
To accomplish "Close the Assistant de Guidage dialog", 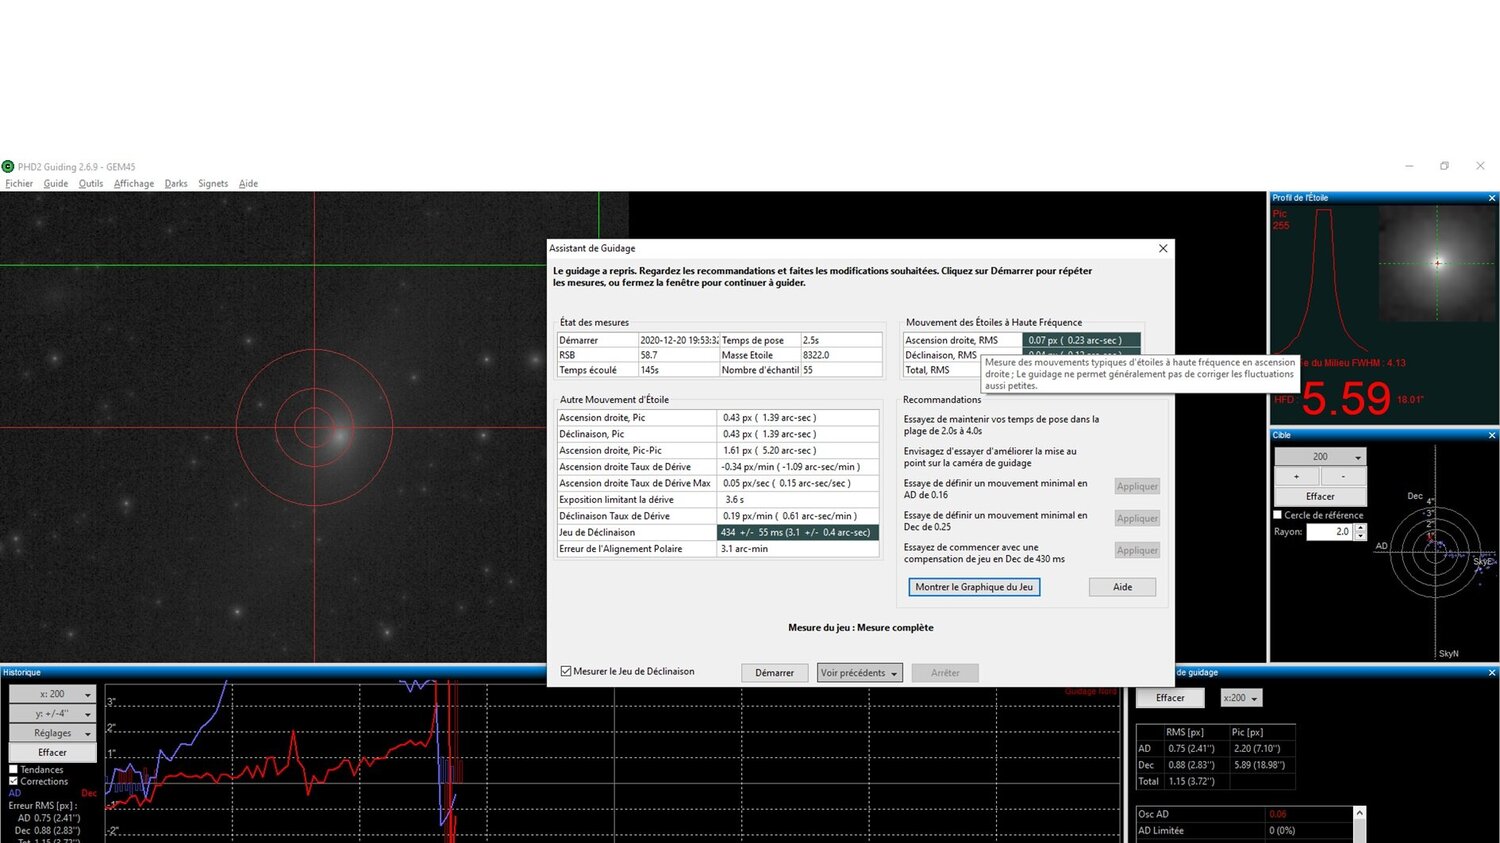I will 1162,248.
